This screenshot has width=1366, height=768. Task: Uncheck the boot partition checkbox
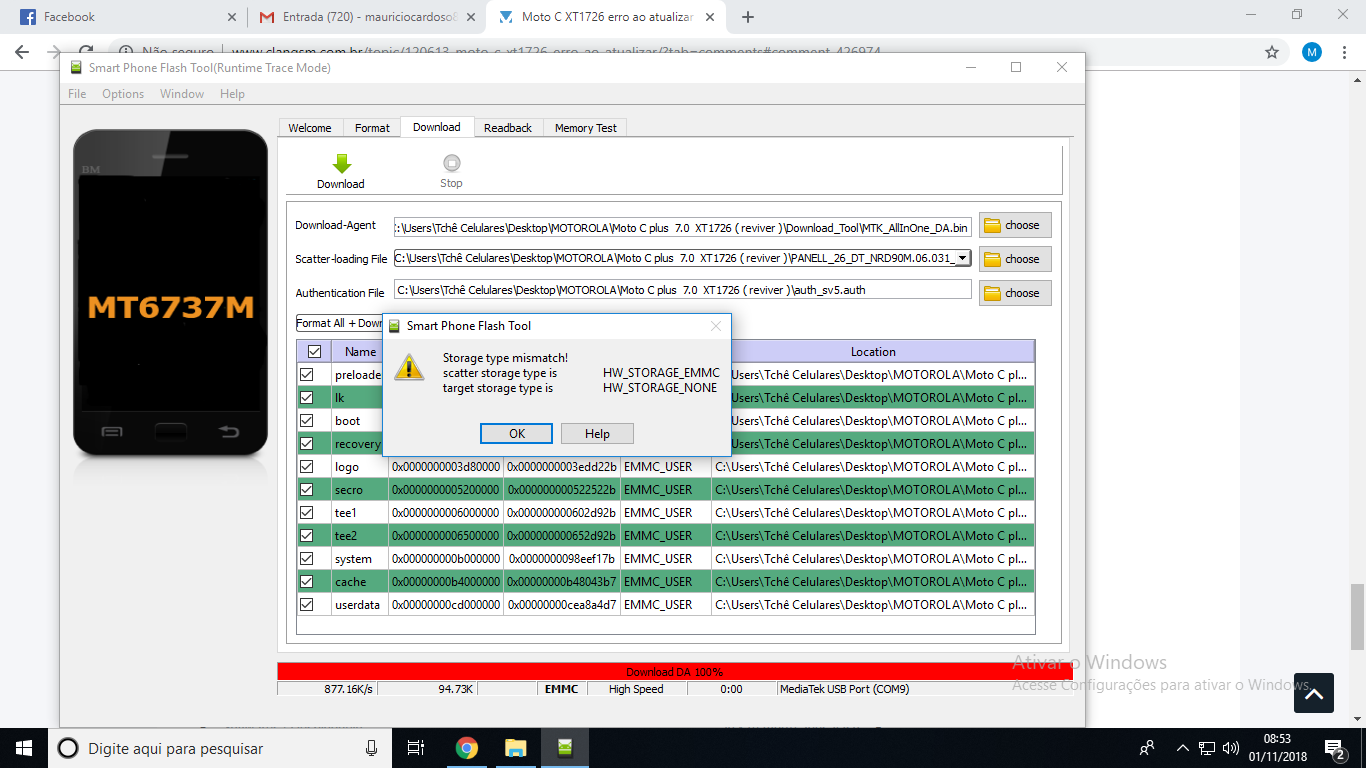pyautogui.click(x=307, y=421)
